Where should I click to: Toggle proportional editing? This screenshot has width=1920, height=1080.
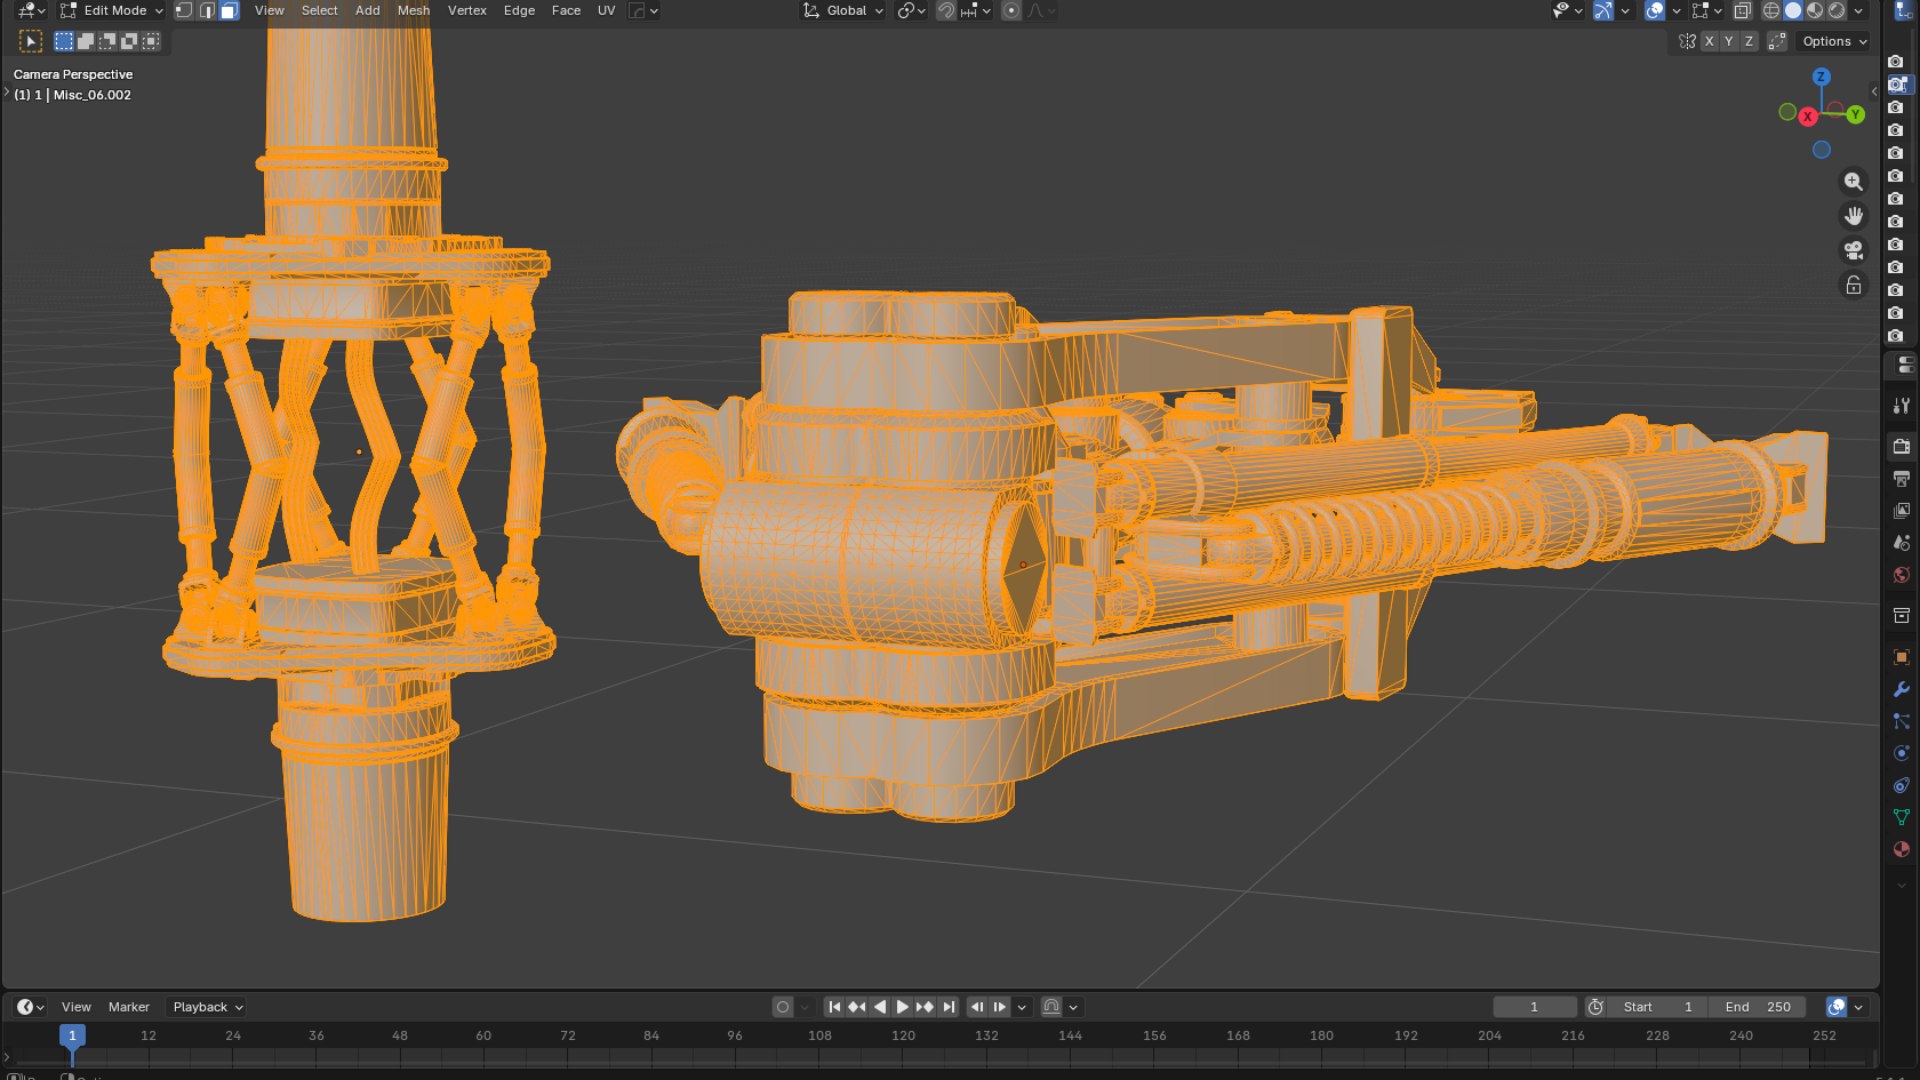click(x=1011, y=11)
